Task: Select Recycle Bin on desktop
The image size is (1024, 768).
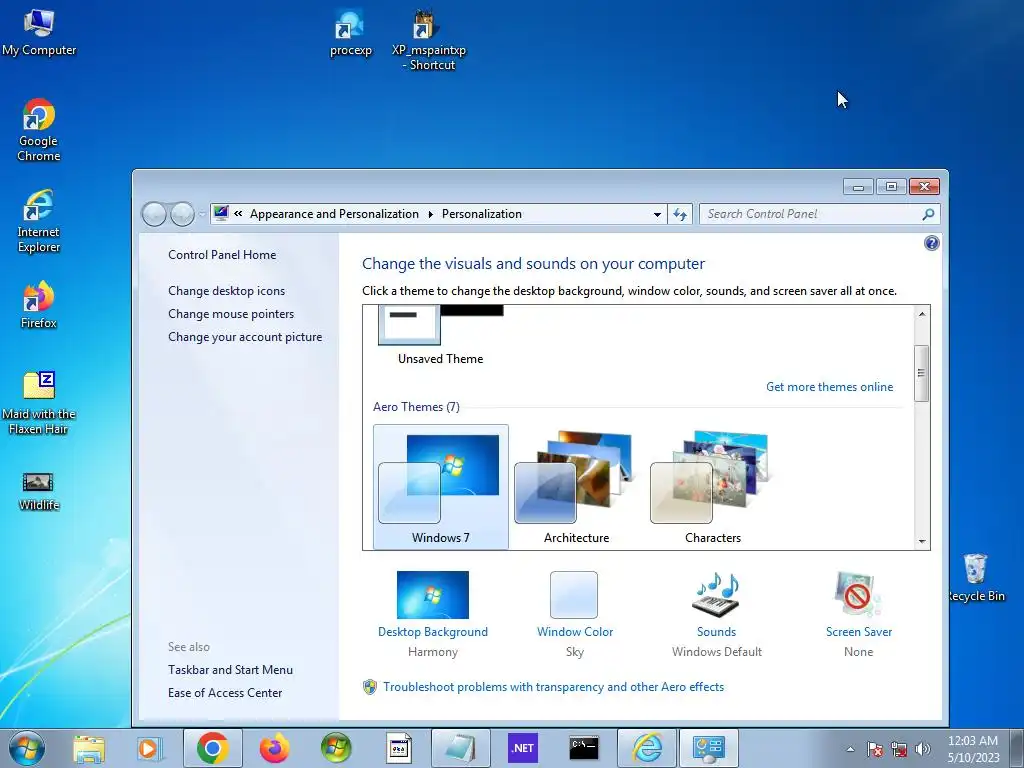Action: (976, 578)
